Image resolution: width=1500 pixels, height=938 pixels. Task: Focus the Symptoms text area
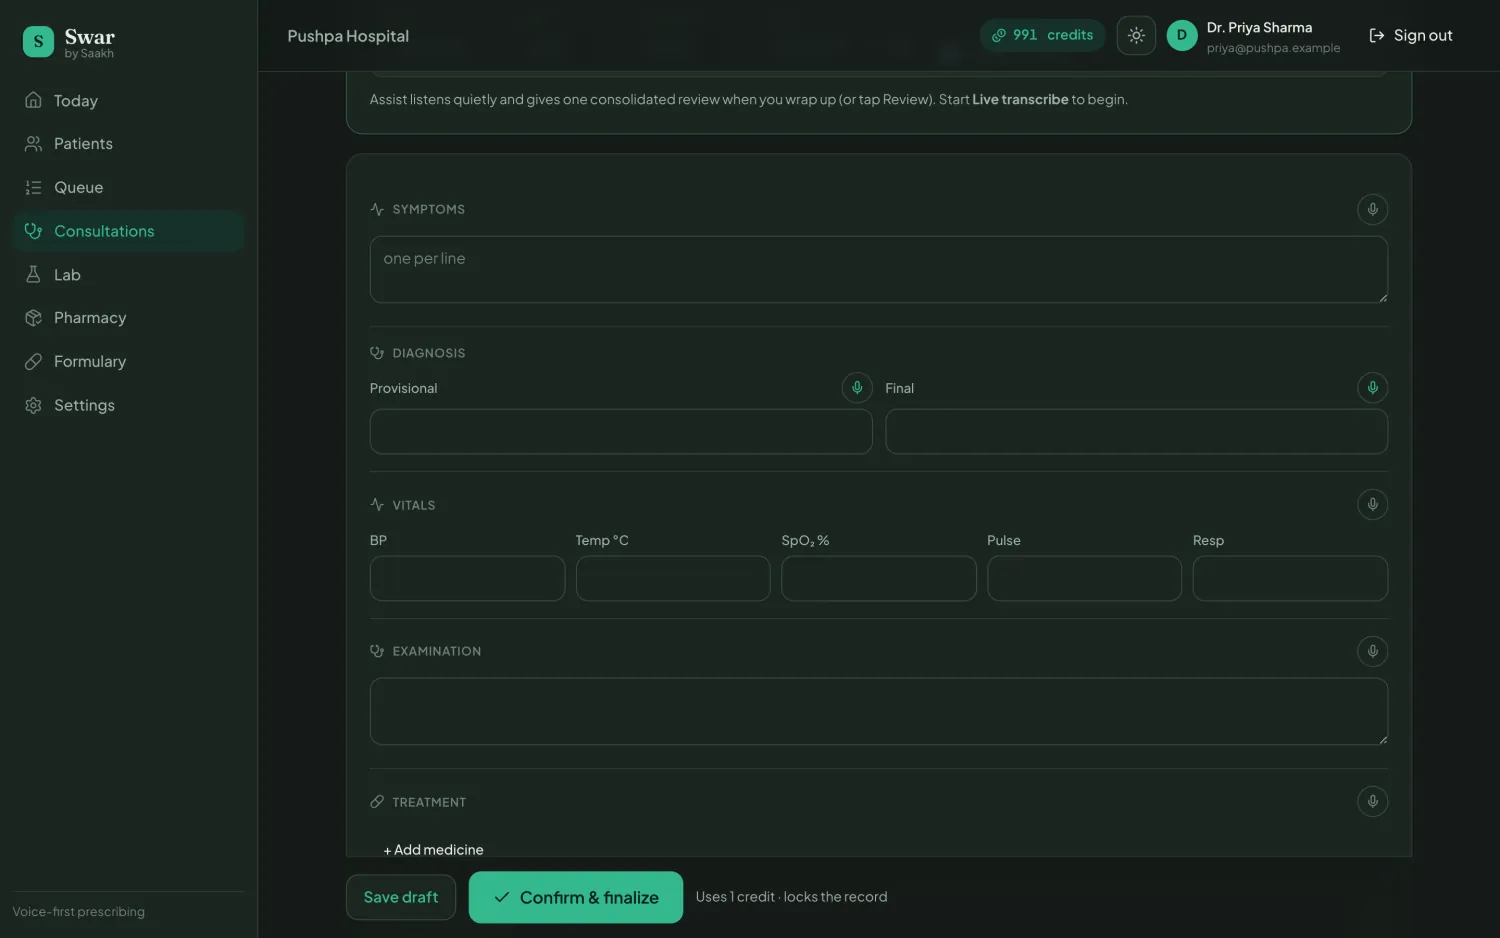coord(878,269)
